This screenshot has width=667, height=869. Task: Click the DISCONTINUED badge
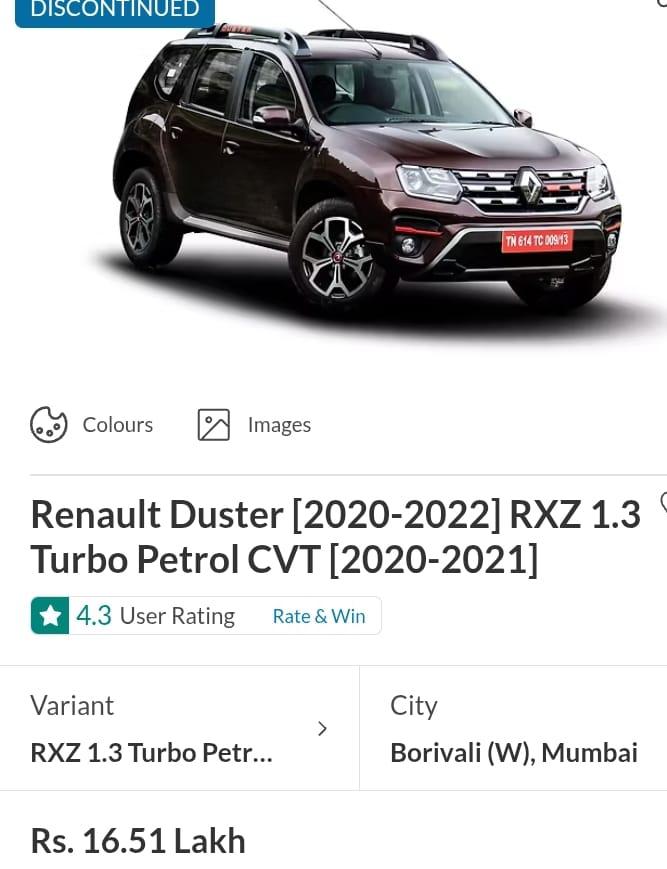coord(115,11)
